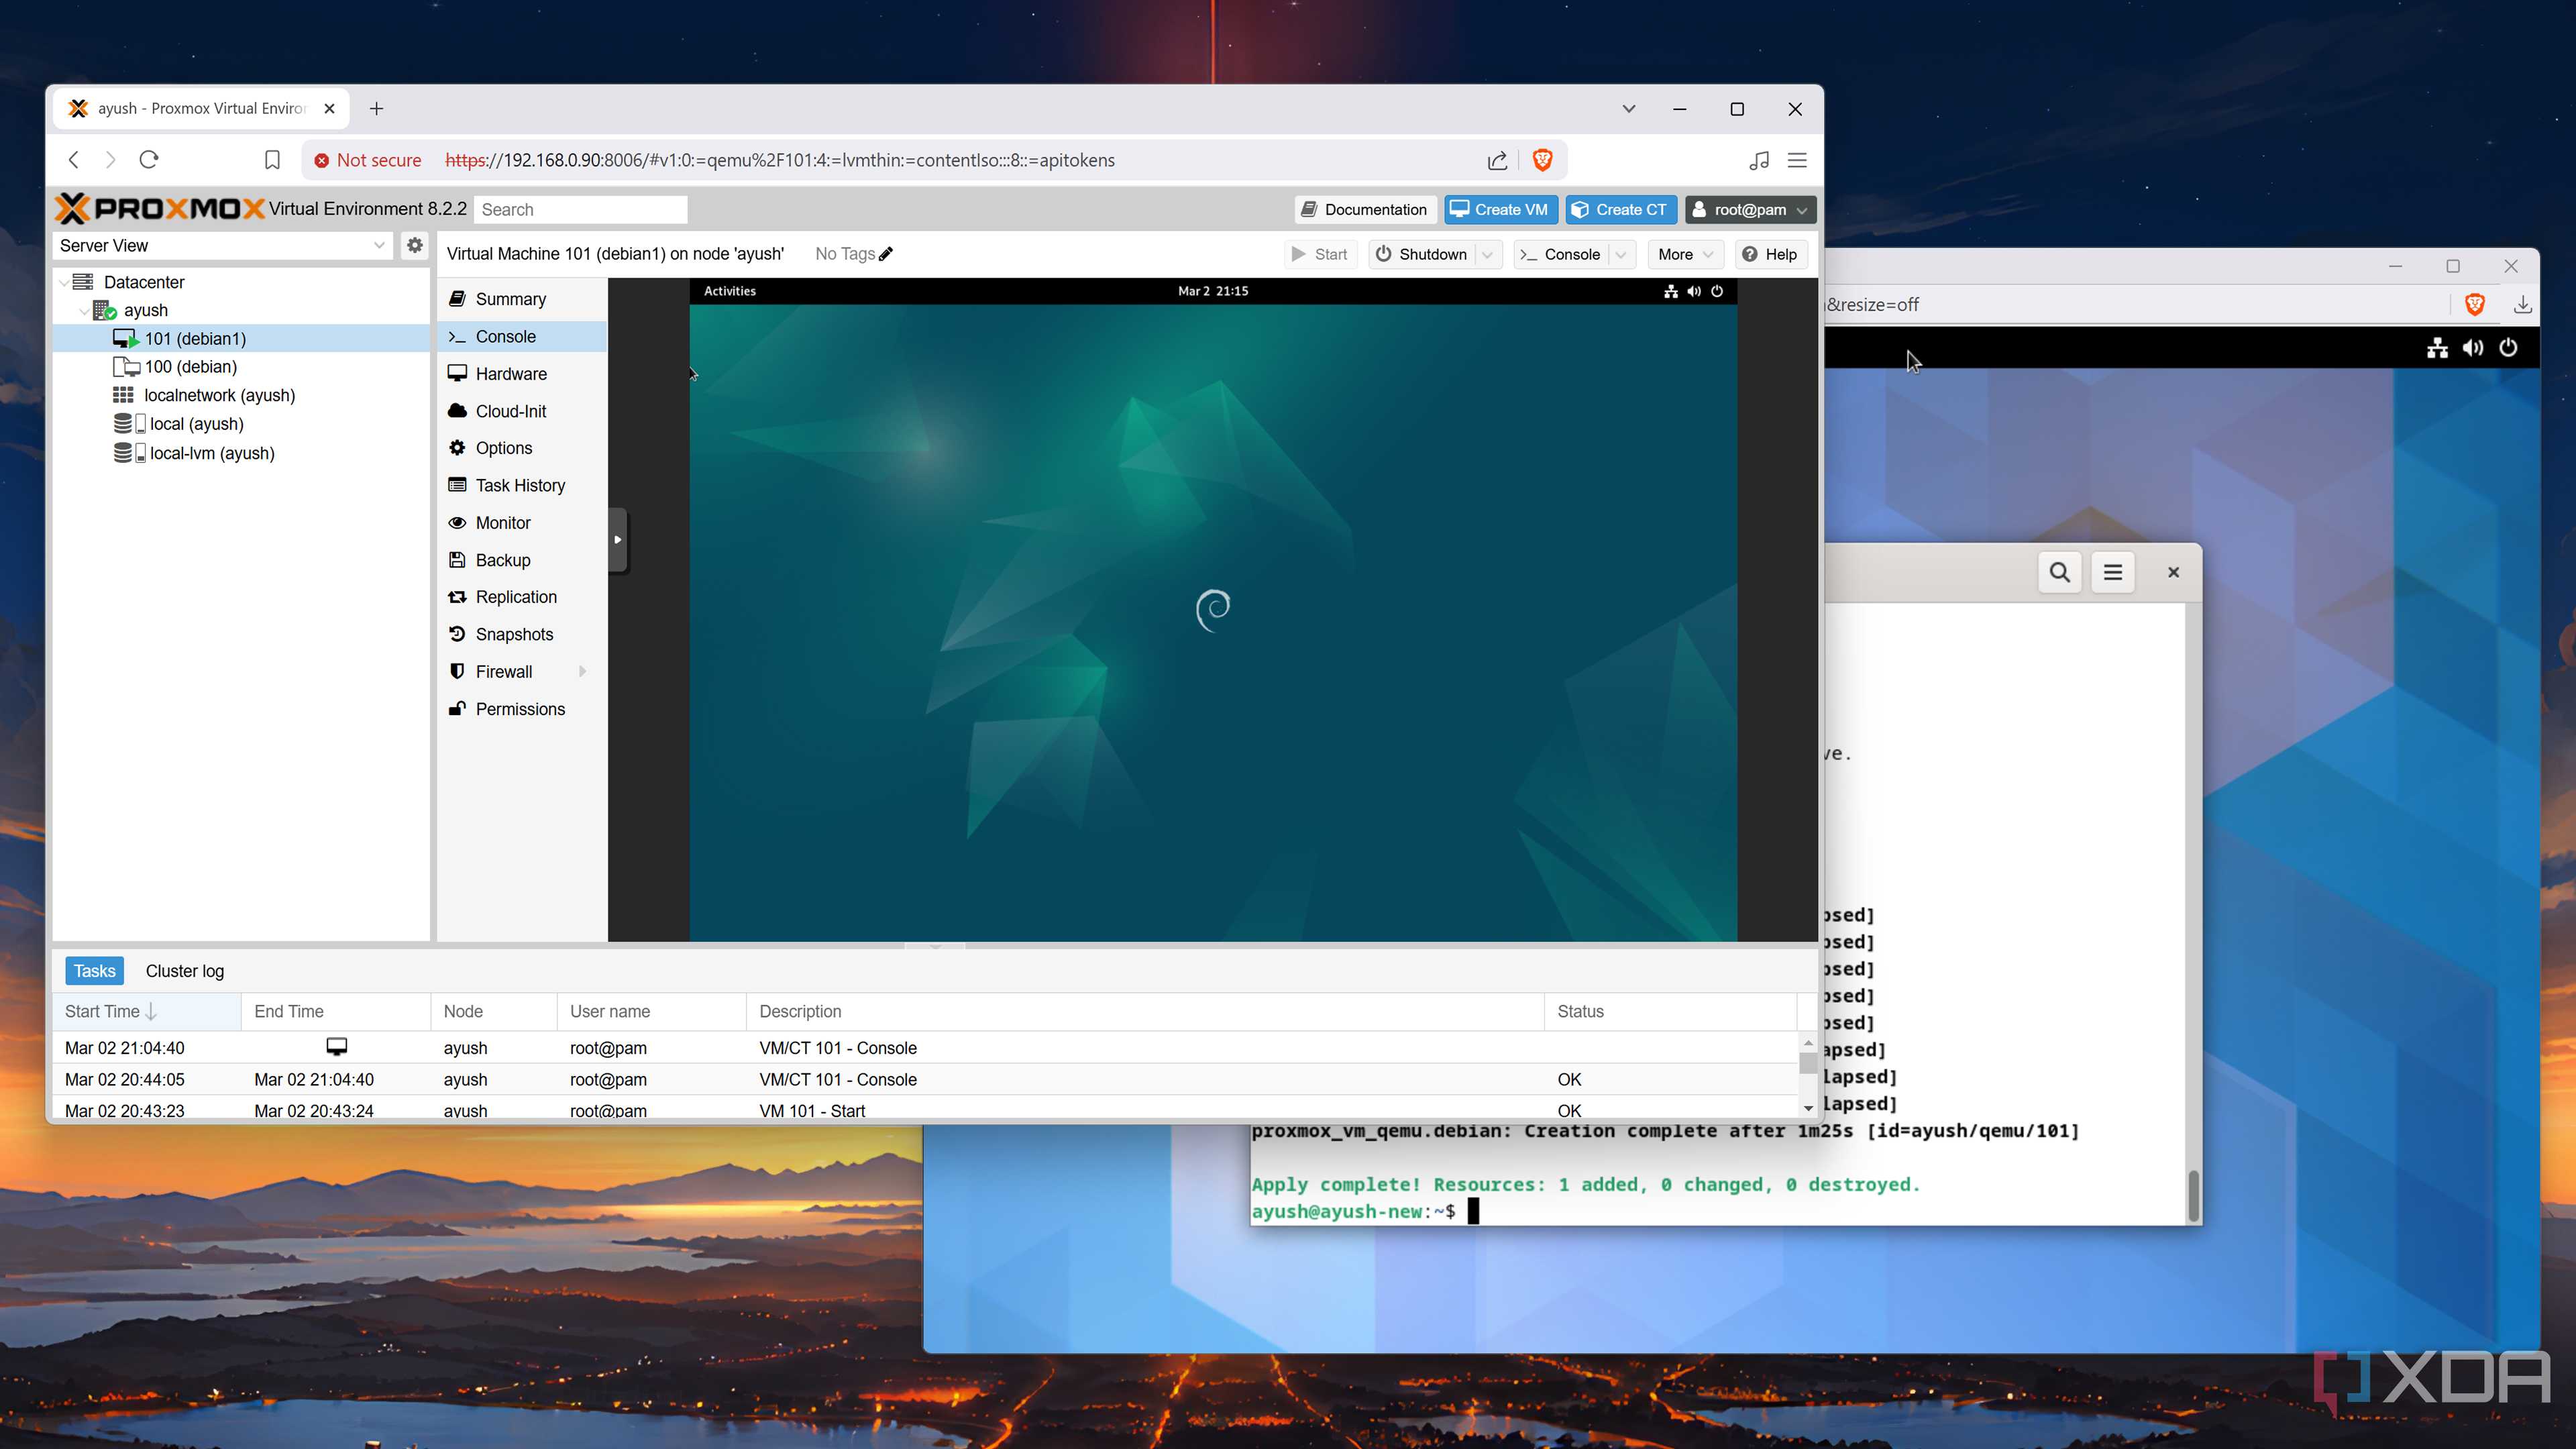Reload the Proxmox page
The height and width of the screenshot is (1449, 2576).
(149, 160)
